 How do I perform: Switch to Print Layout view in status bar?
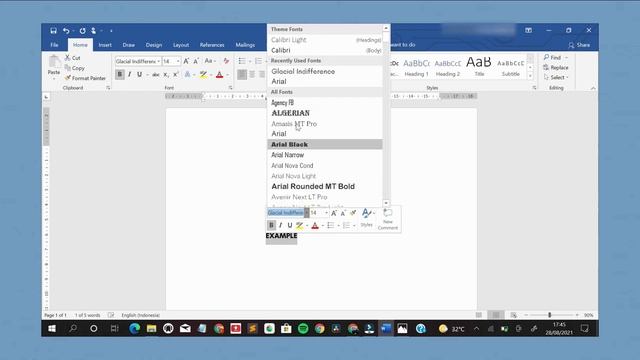[x=496, y=315]
